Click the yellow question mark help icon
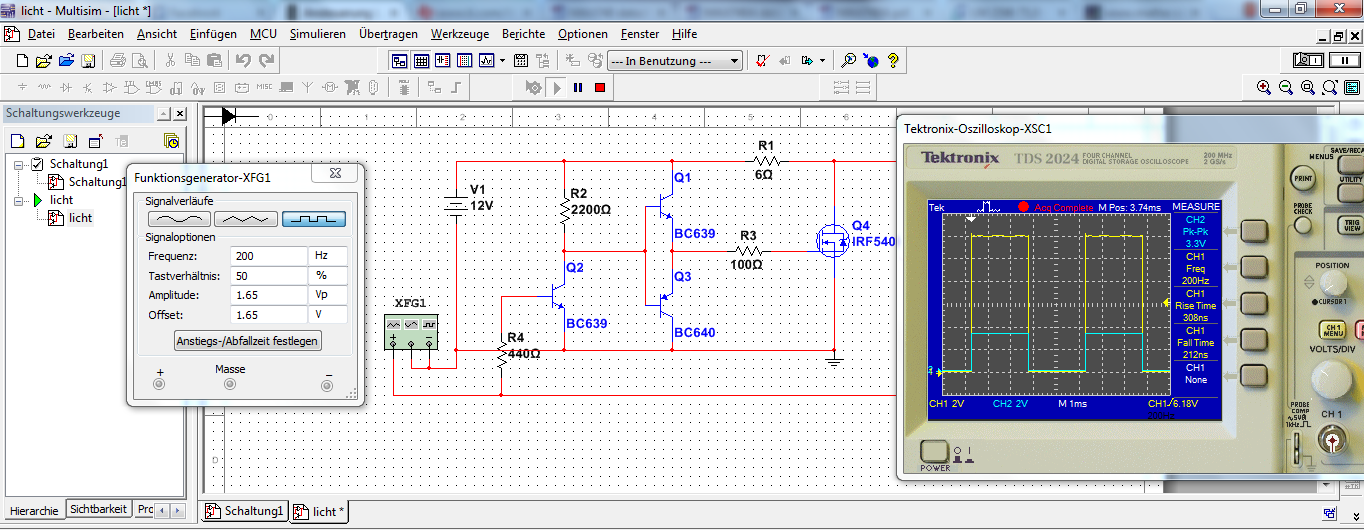The height and width of the screenshot is (530, 1364). (893, 61)
